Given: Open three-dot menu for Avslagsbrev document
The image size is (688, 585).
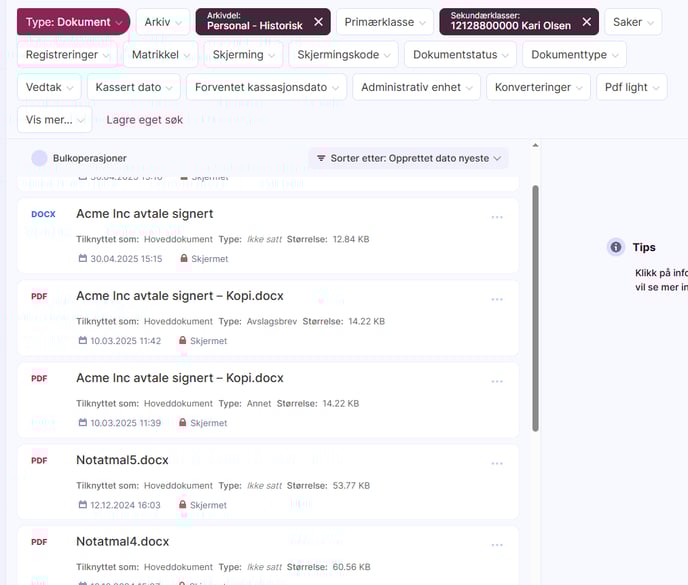Looking at the screenshot, I should pos(497,300).
